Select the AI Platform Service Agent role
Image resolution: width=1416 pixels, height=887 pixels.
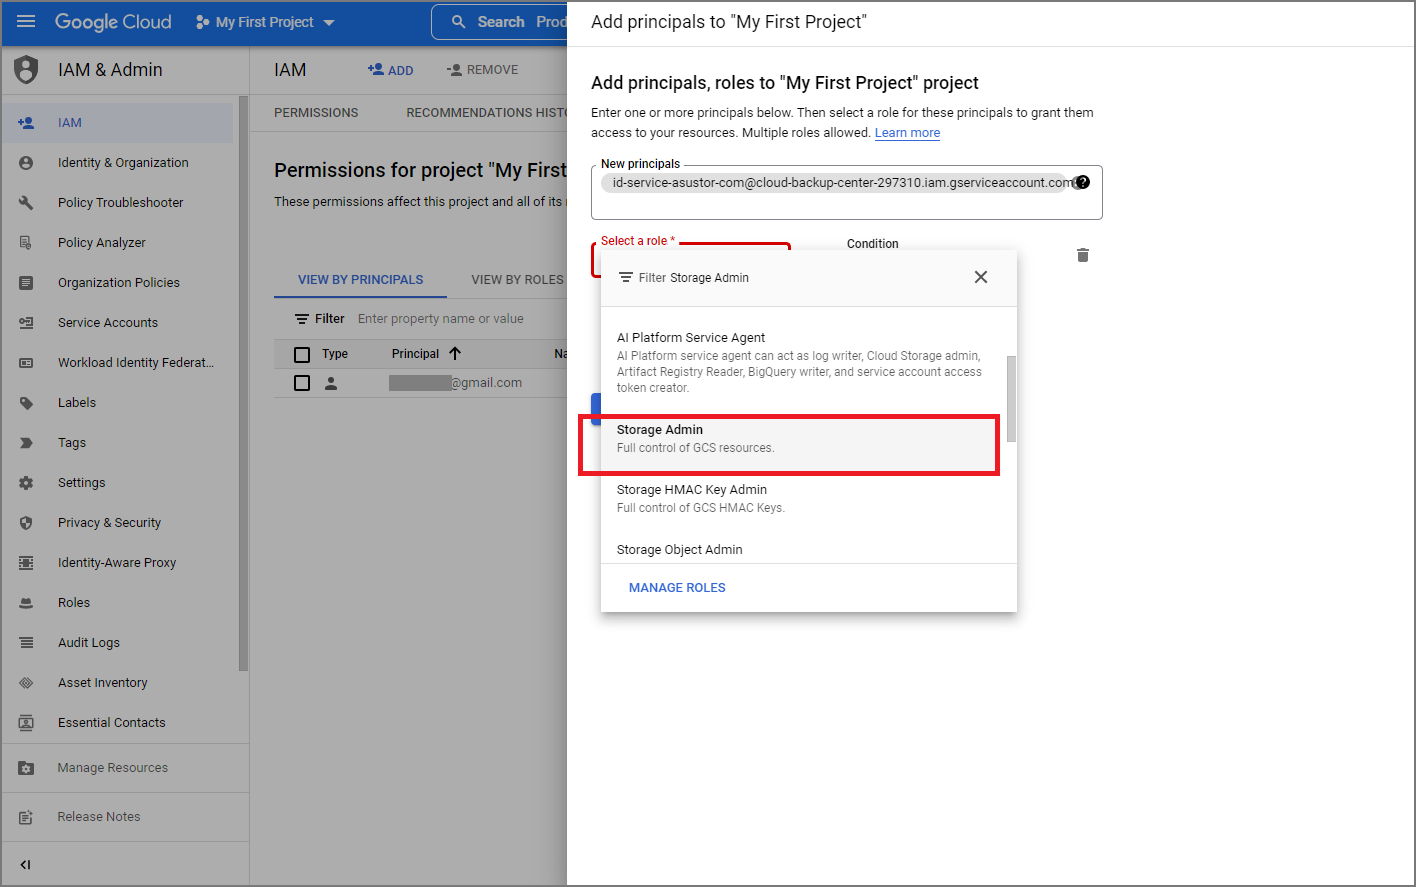click(x=803, y=362)
